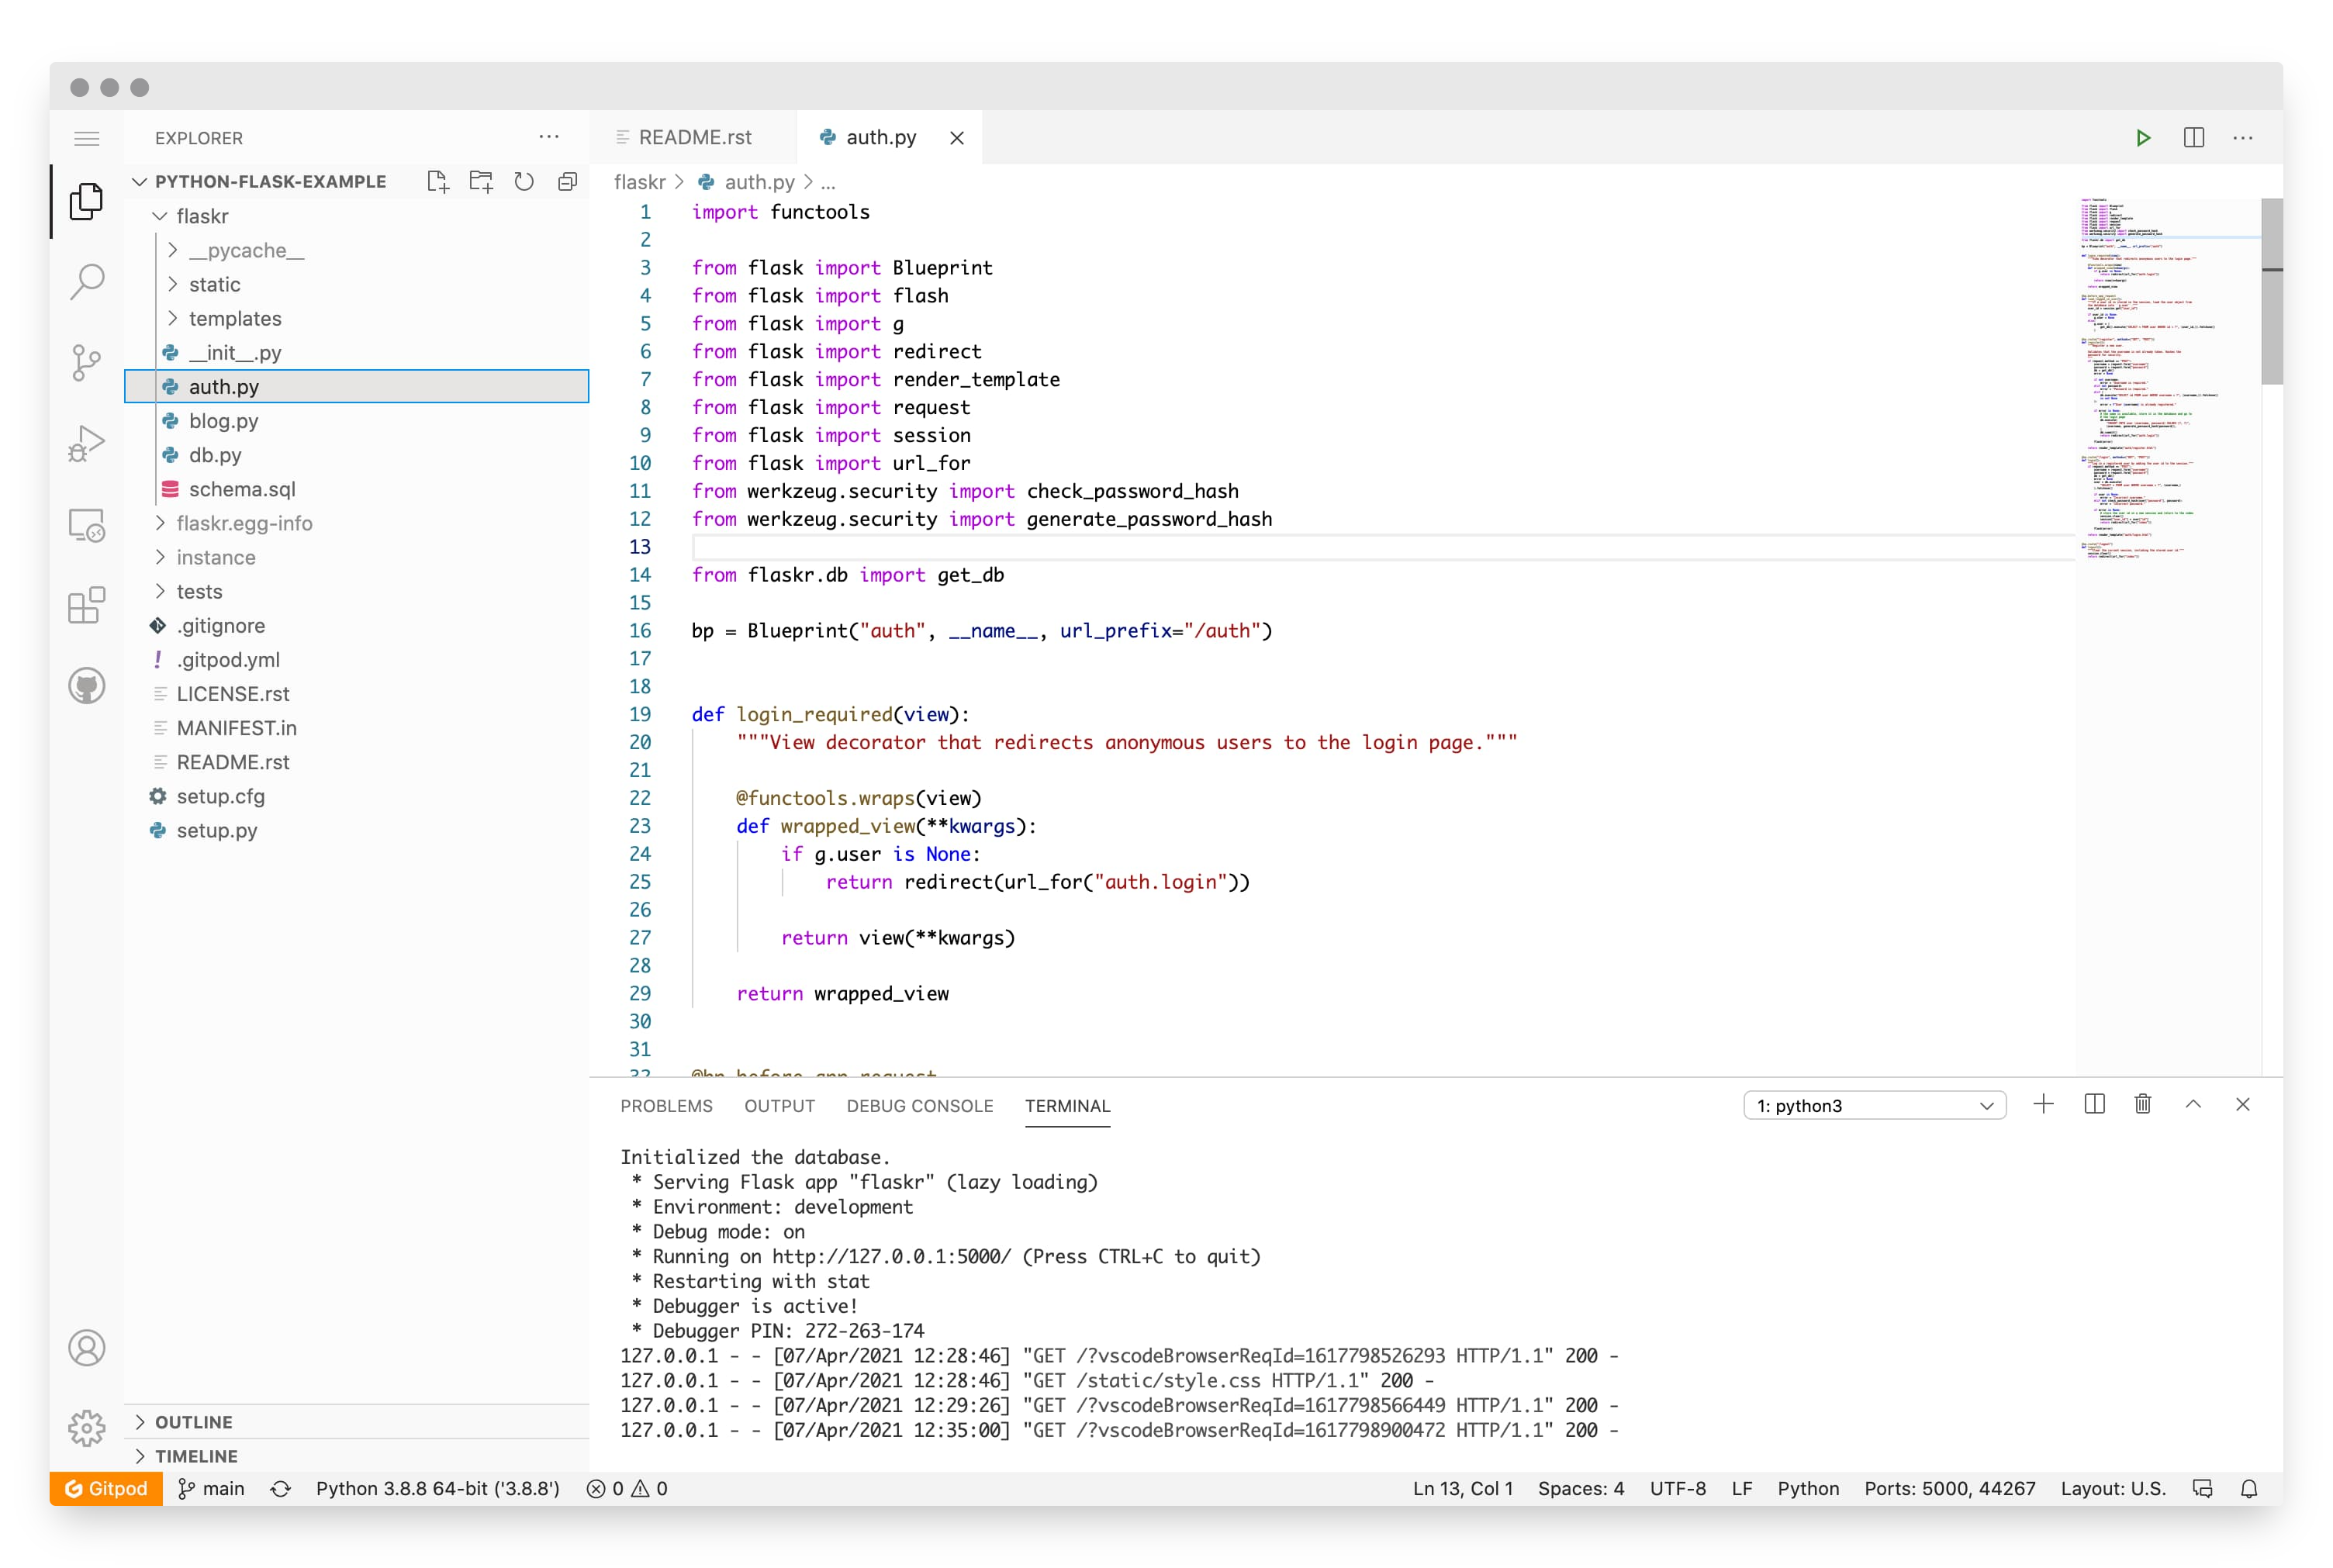Run the Python file
Viewport: 2333px width, 1568px height.
2142,138
